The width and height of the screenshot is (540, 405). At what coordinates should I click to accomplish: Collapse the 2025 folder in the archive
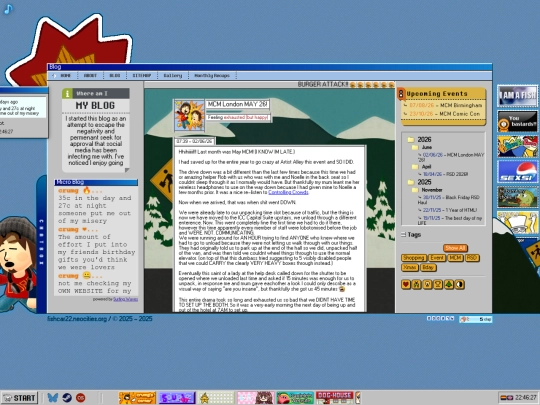411,182
